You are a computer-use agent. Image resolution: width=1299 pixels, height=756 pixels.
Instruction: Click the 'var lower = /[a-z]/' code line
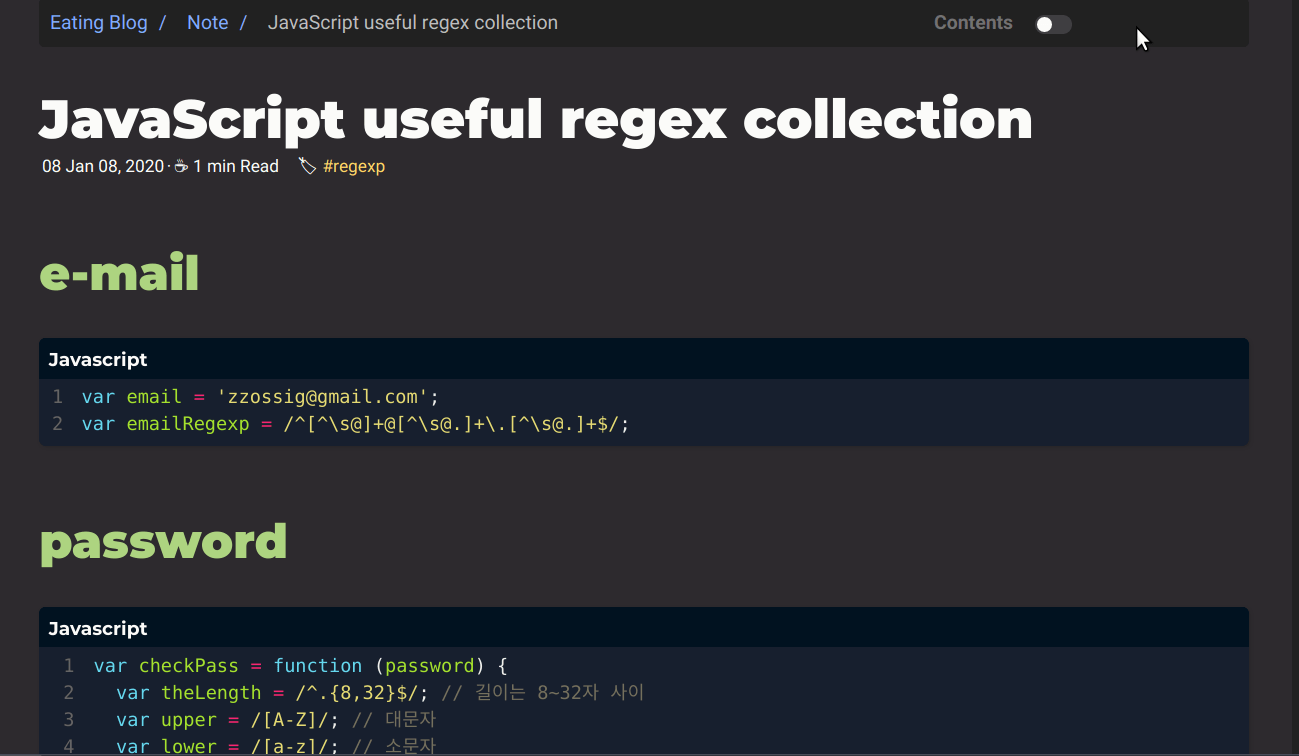pyautogui.click(x=276, y=746)
